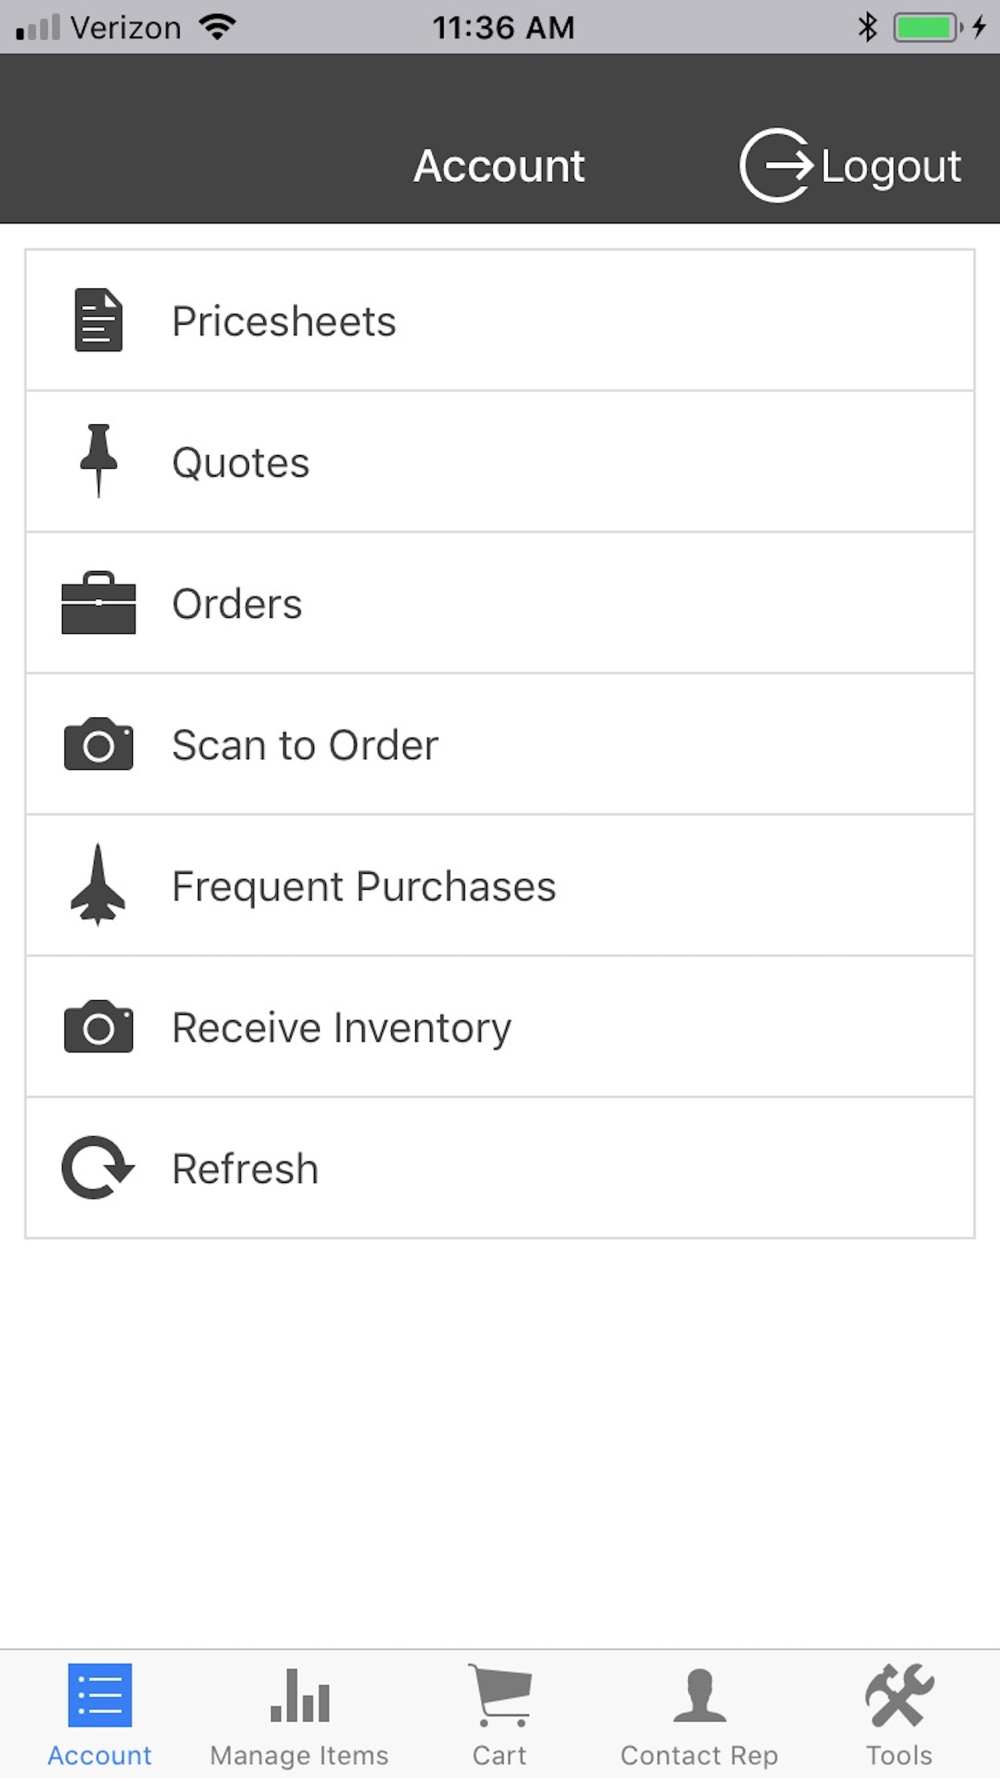Tap the Pricesheets document icon
Image resolution: width=1000 pixels, height=1778 pixels.
click(98, 320)
